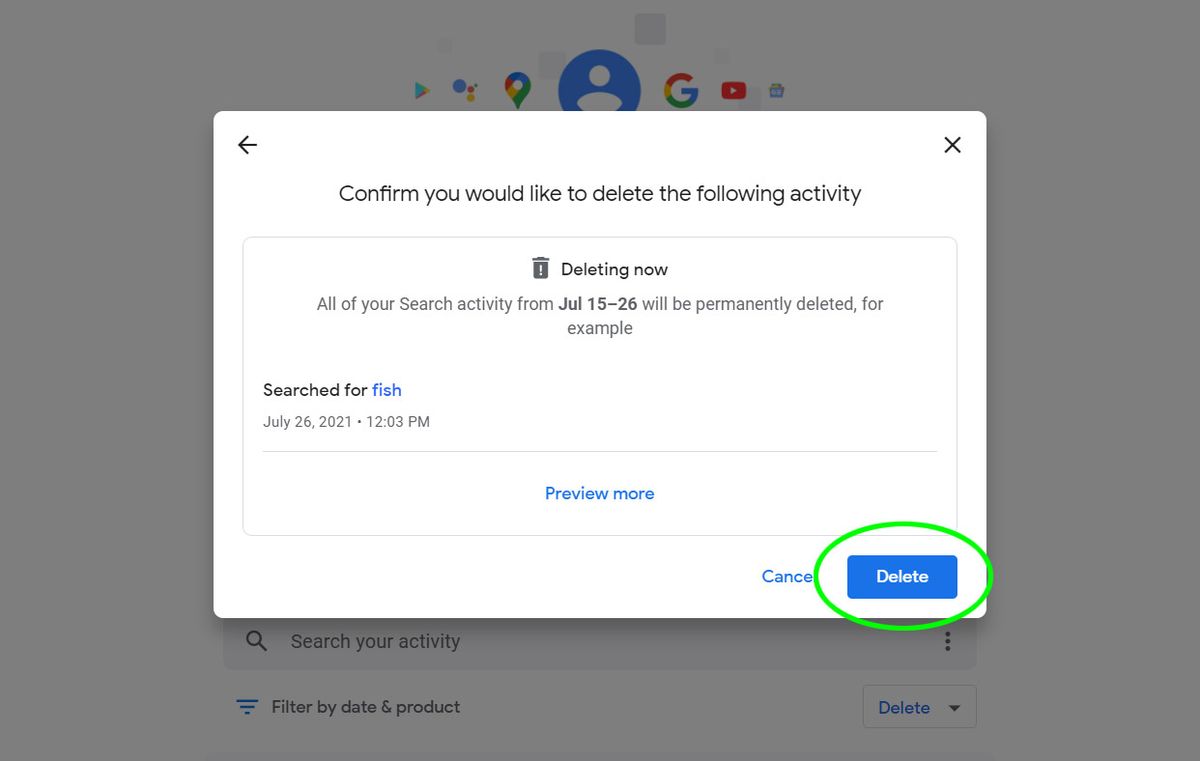
Task: Close the confirmation dialog
Action: 952,144
